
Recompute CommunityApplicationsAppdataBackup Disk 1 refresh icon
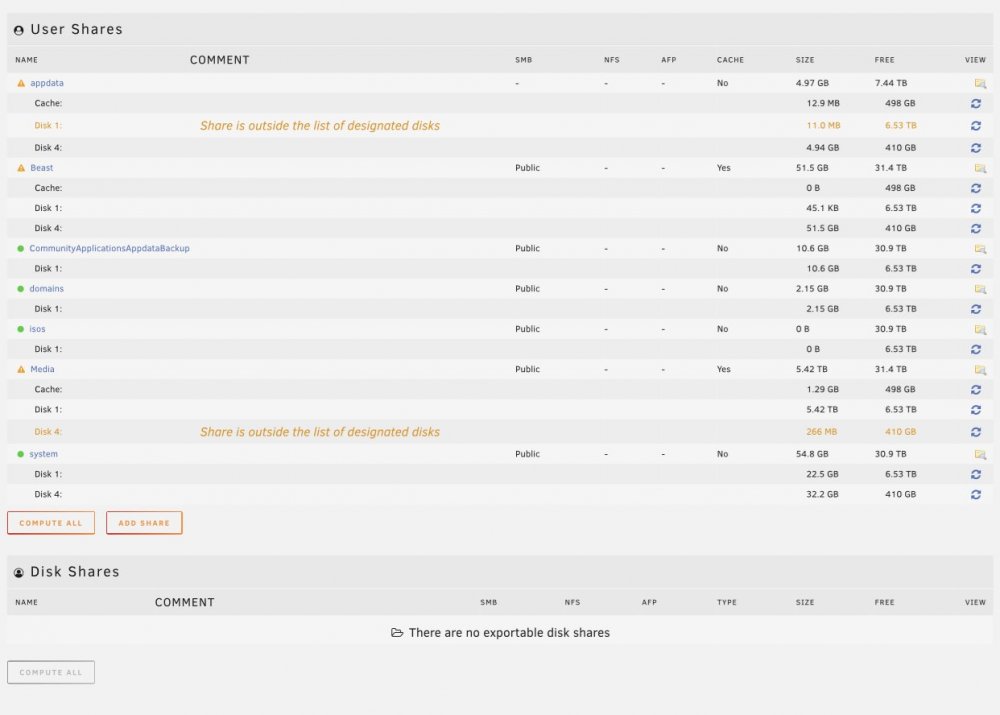point(976,269)
